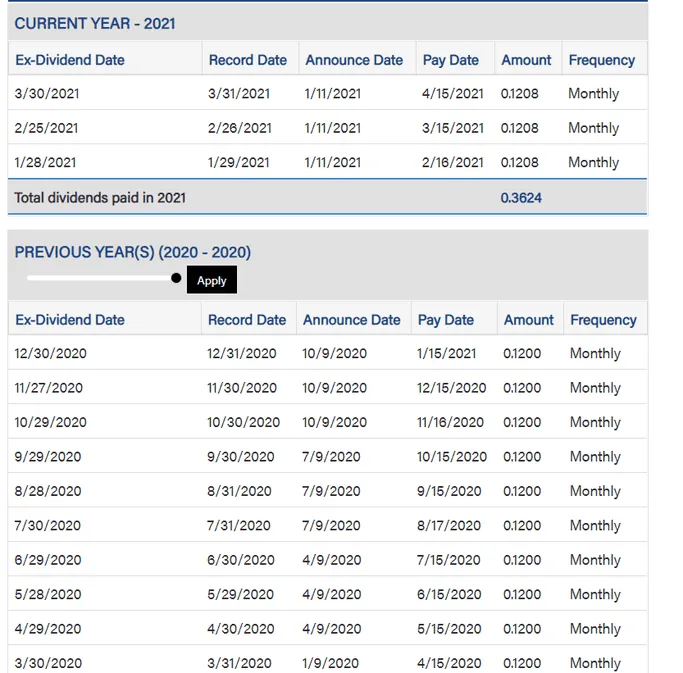Click the Apply button
The height and width of the screenshot is (673, 683).
[212, 280]
